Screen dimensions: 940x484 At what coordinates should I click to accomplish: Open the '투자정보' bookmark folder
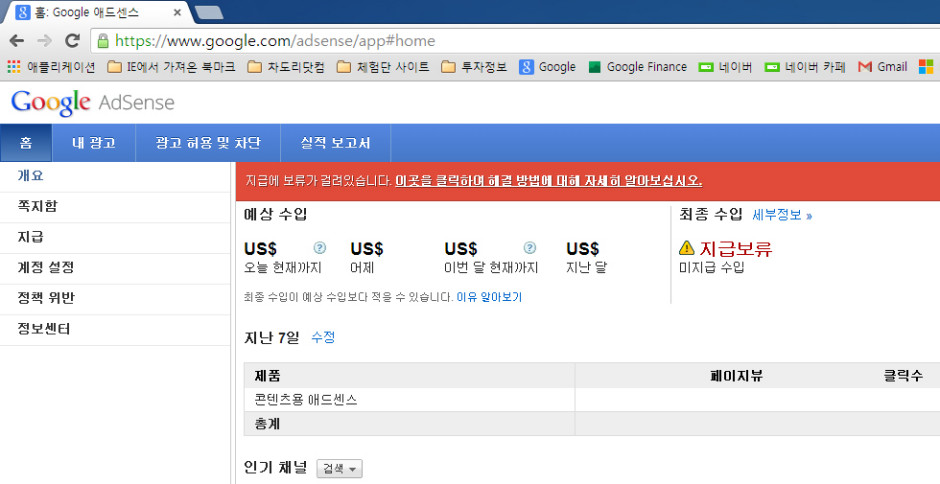(474, 67)
